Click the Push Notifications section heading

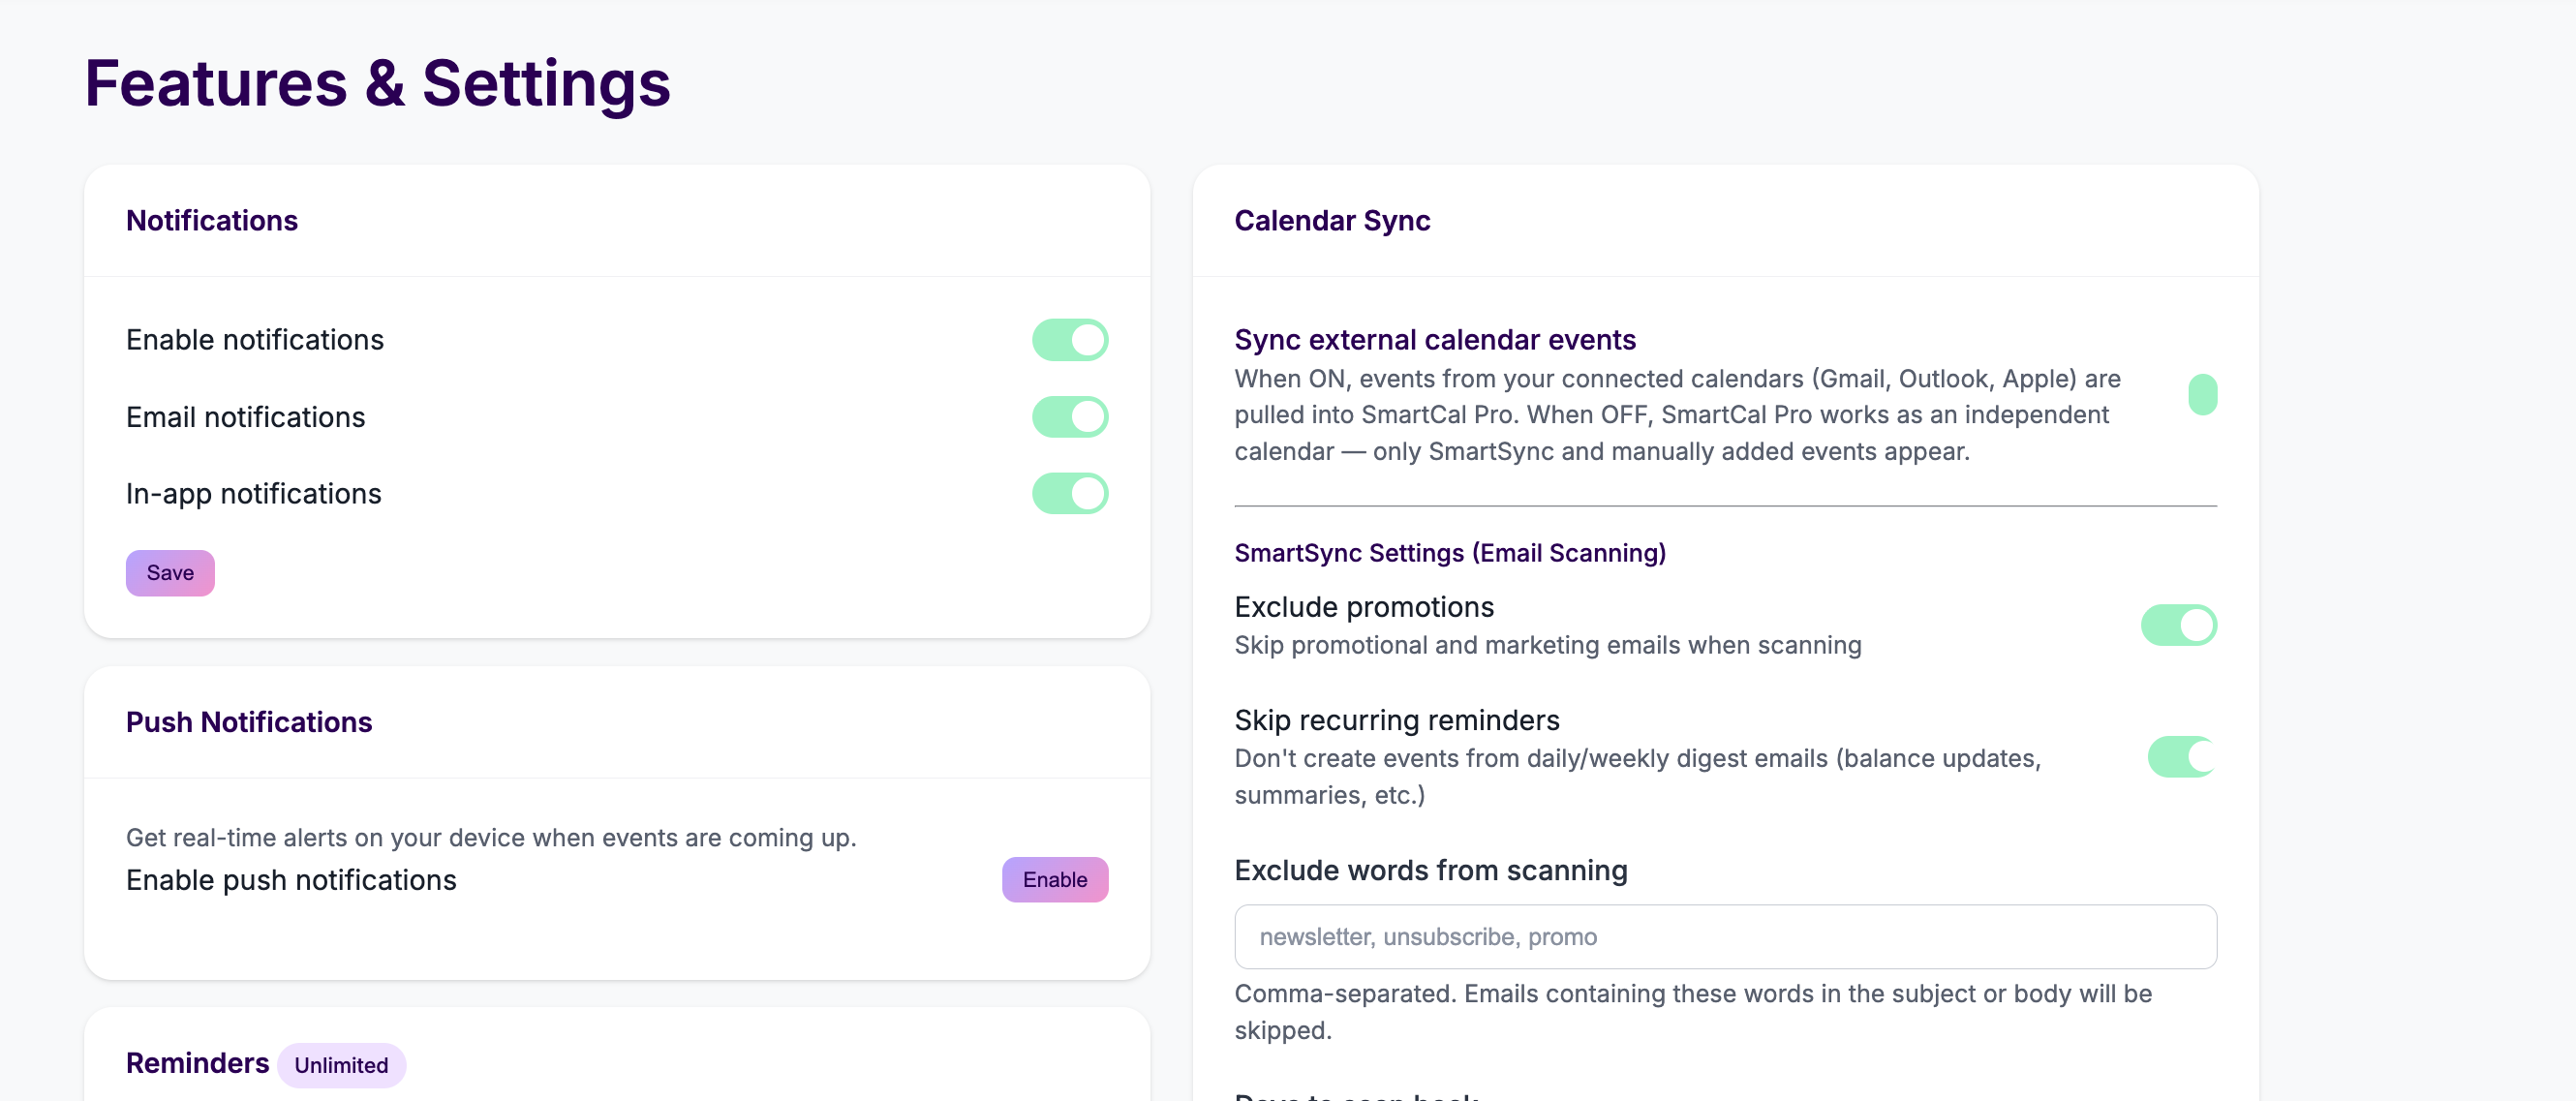pos(249,722)
